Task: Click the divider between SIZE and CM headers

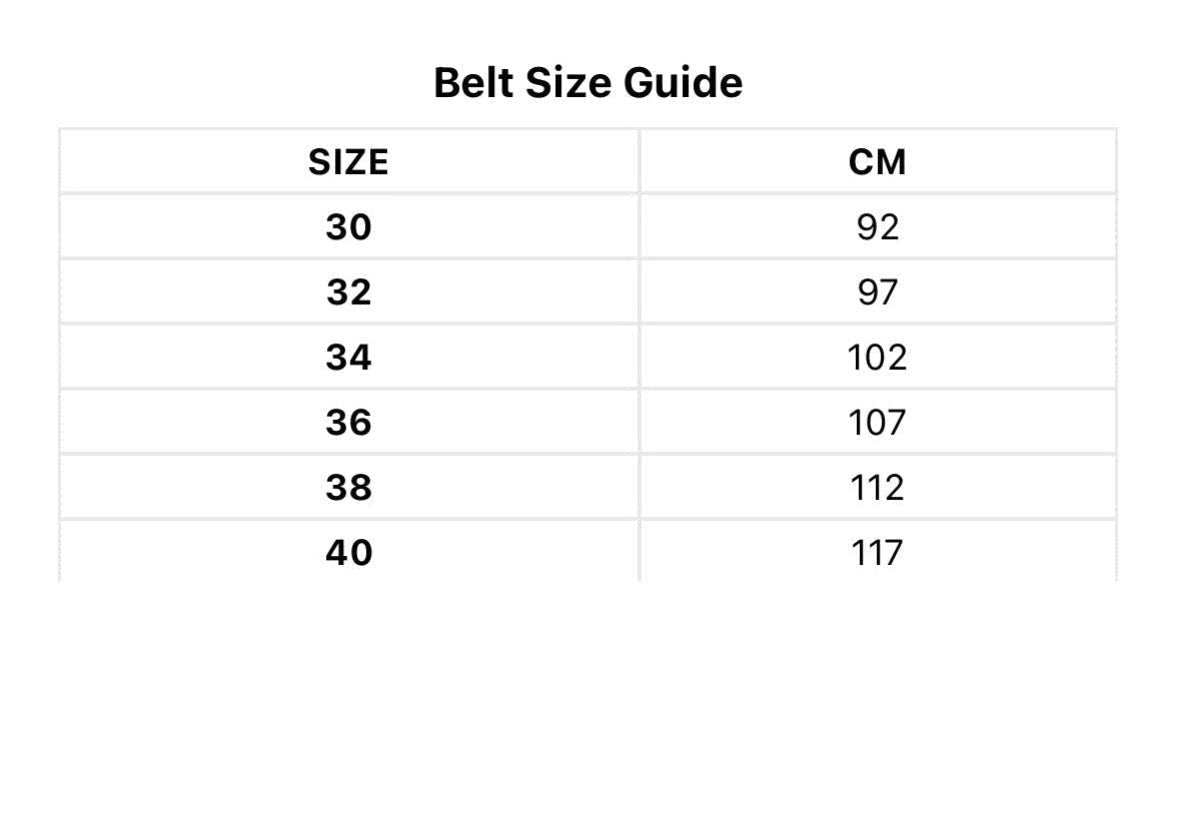Action: click(x=639, y=162)
